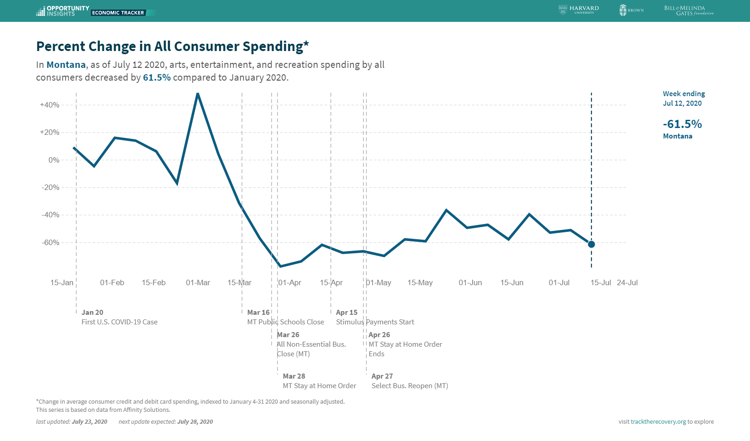Select the Apr 26 Stay at Home Order Ends label
The height and width of the screenshot is (441, 750).
(x=405, y=344)
